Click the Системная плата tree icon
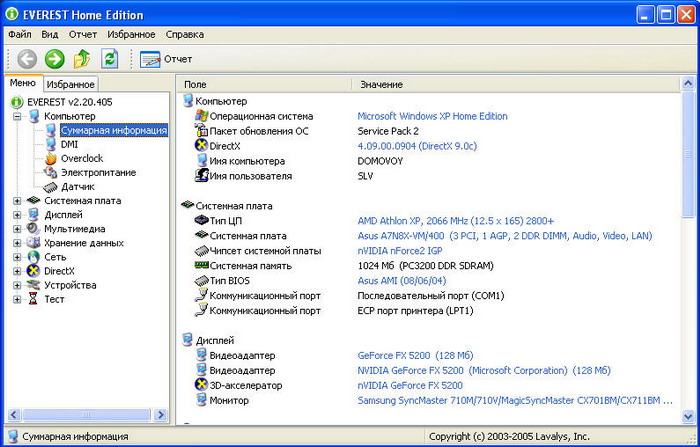700x447 pixels. tap(33, 201)
